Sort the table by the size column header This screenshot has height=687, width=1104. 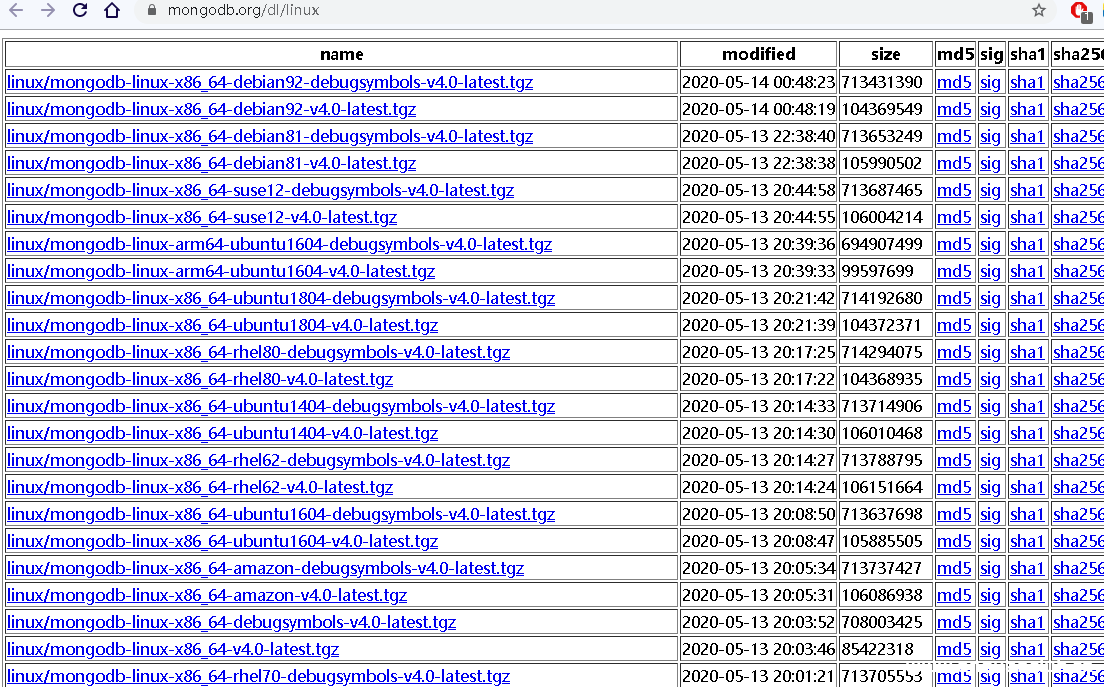[886, 54]
